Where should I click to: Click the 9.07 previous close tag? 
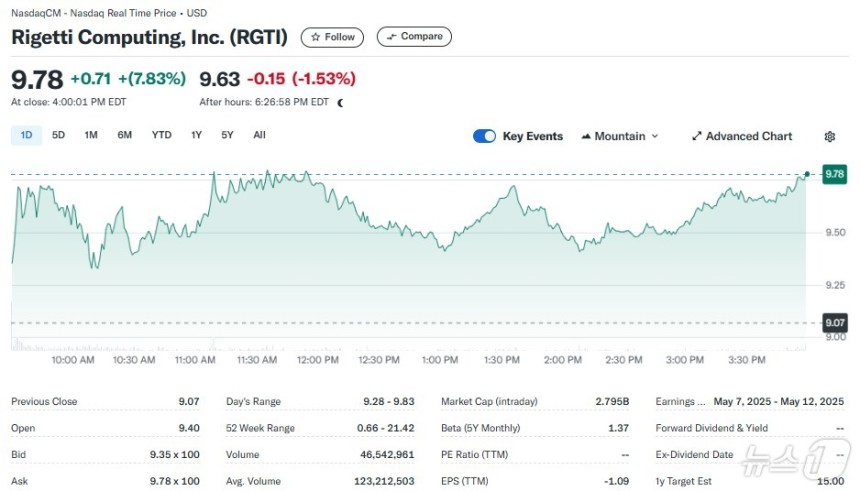(x=834, y=323)
